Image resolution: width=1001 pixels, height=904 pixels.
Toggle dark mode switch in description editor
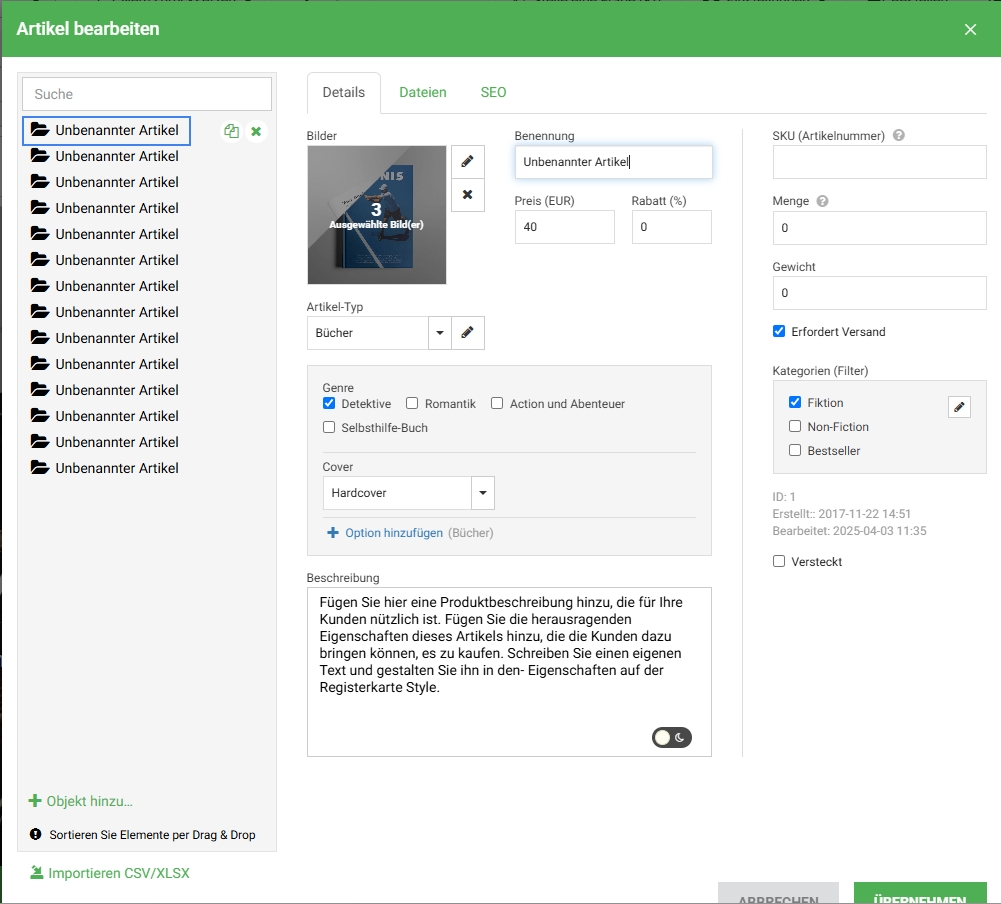[671, 738]
